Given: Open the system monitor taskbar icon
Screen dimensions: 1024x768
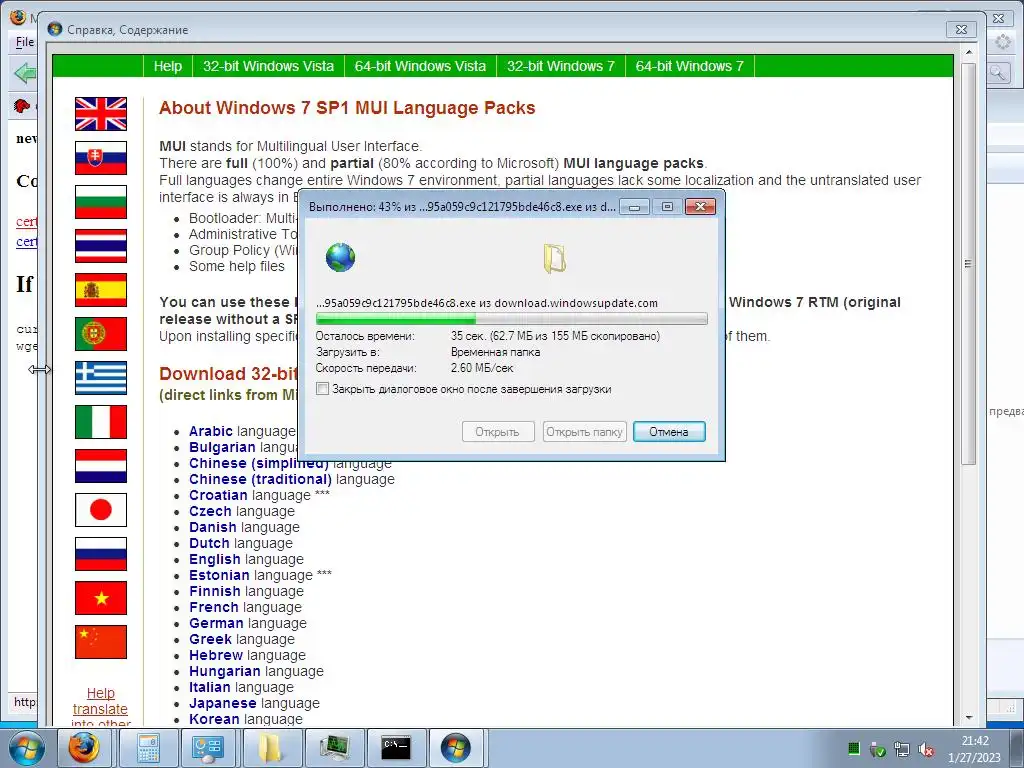Looking at the screenshot, I should (334, 748).
